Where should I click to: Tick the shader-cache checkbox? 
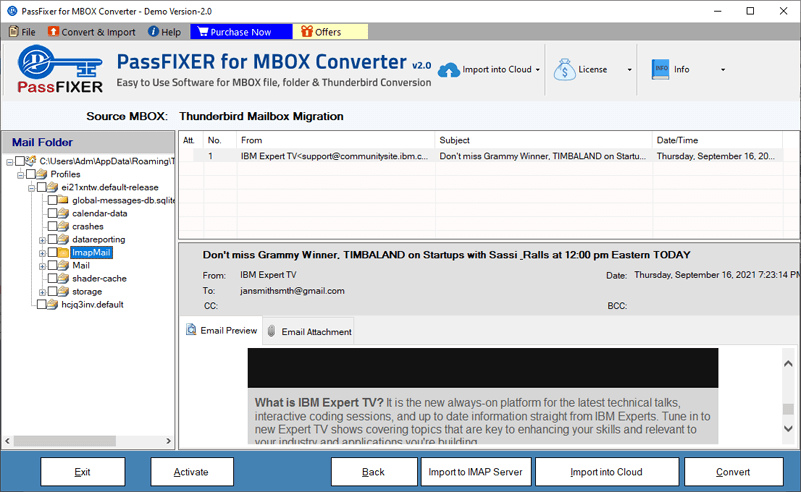[52, 278]
